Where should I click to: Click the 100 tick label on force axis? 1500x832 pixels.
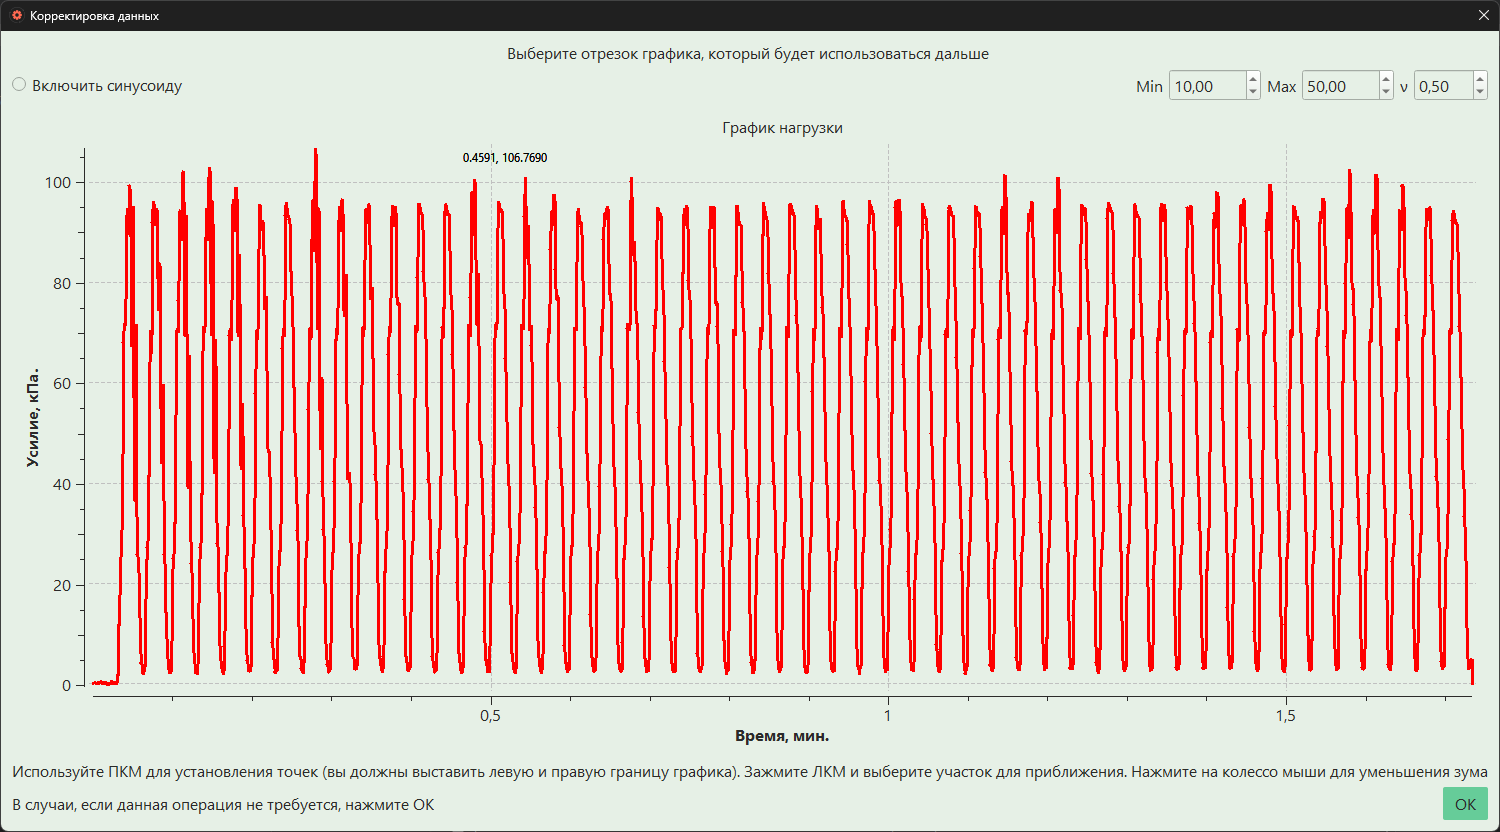(x=58, y=182)
